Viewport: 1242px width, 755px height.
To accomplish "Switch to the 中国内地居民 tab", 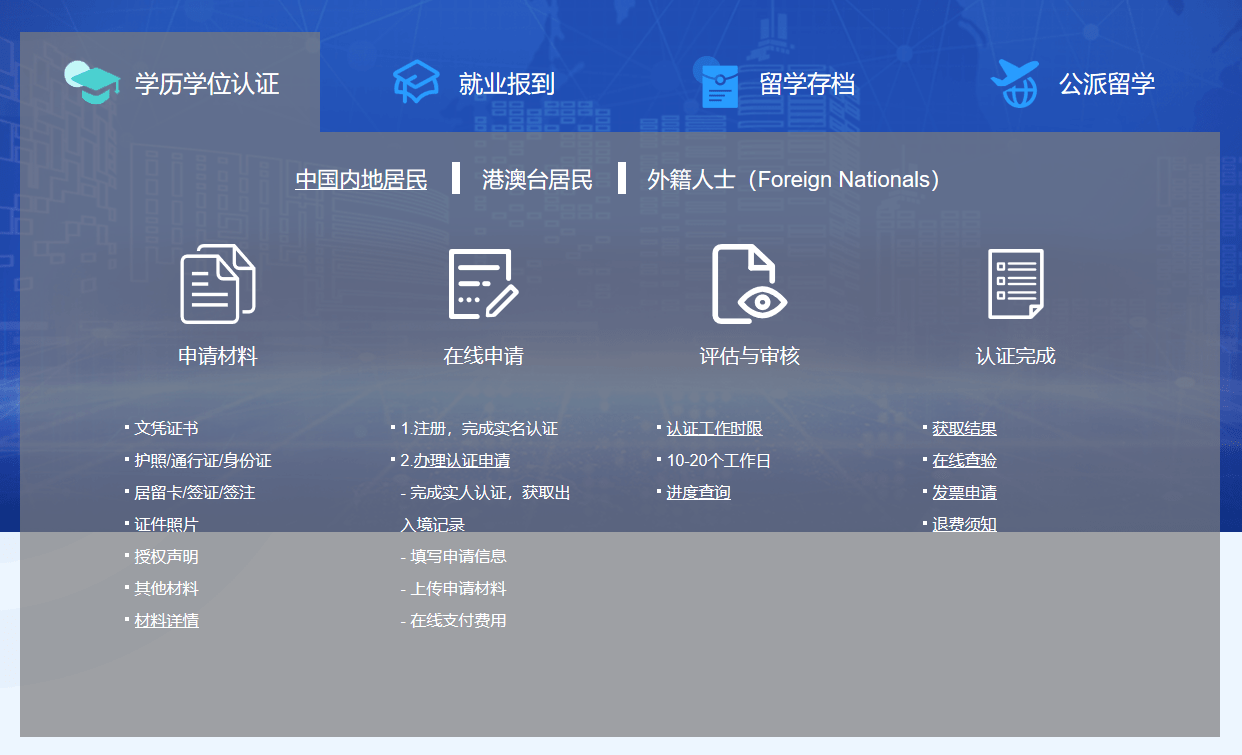I will (360, 179).
